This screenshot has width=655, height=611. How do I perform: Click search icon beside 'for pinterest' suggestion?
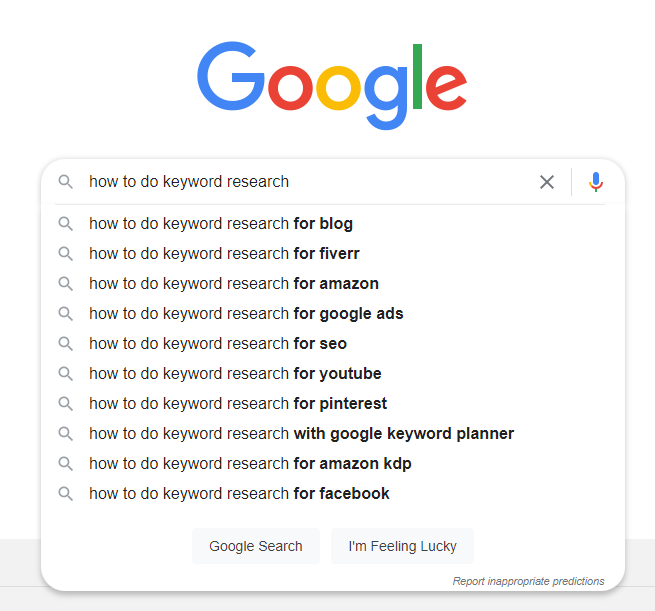pos(66,404)
